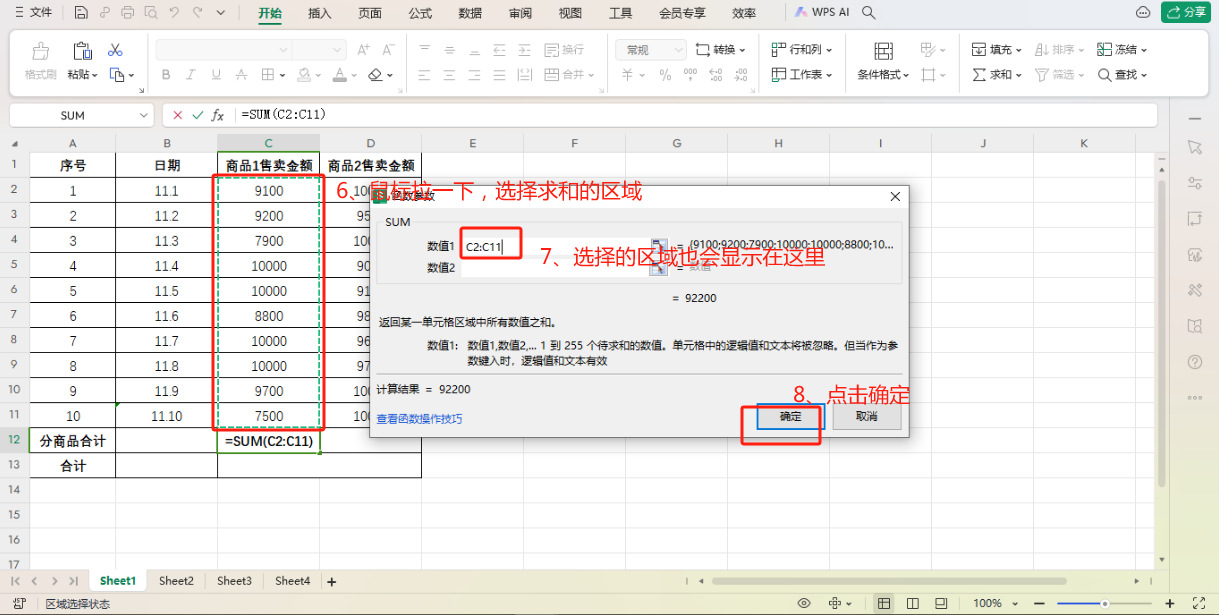Open the Insert (插入) ribbon tab

coord(320,13)
